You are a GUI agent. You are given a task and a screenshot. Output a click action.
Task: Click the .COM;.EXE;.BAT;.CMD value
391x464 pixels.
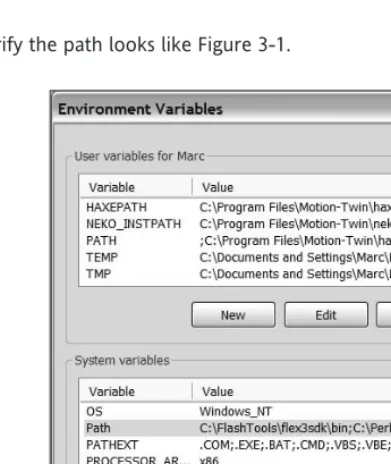click(x=295, y=445)
